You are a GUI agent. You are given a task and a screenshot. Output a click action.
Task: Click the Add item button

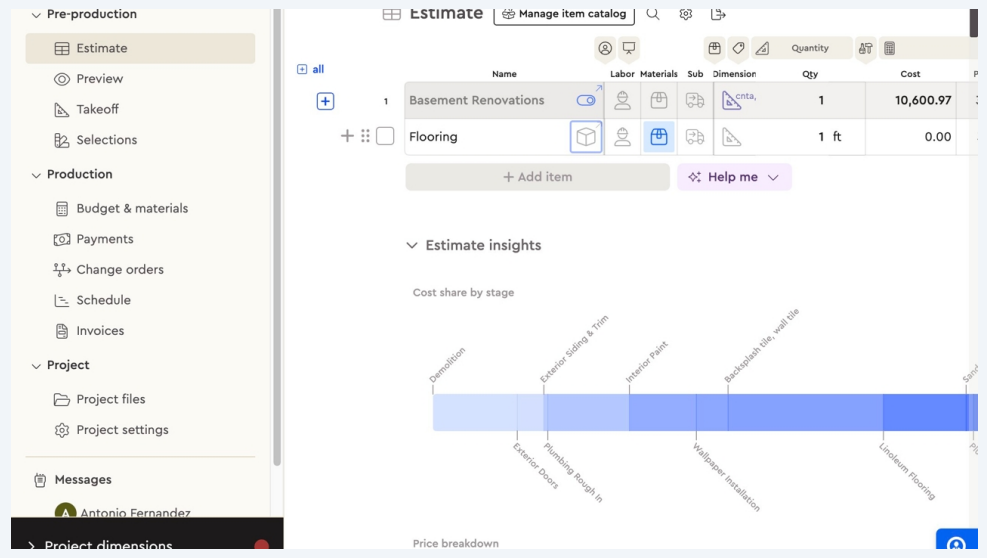pos(537,177)
